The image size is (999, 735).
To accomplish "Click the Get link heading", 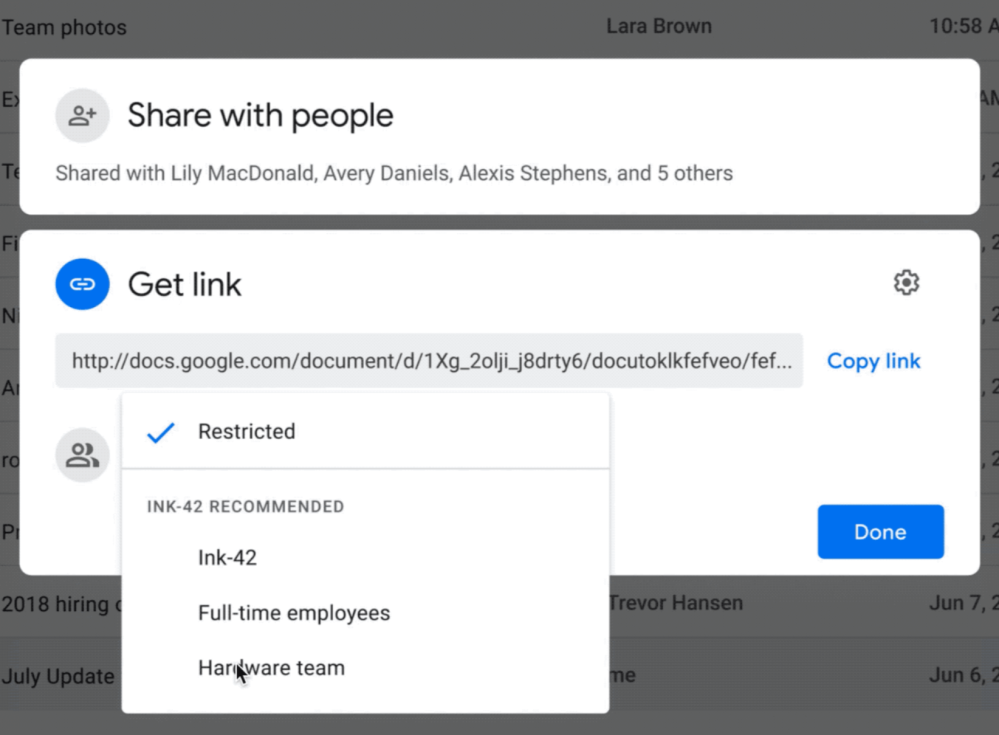I will click(x=184, y=284).
